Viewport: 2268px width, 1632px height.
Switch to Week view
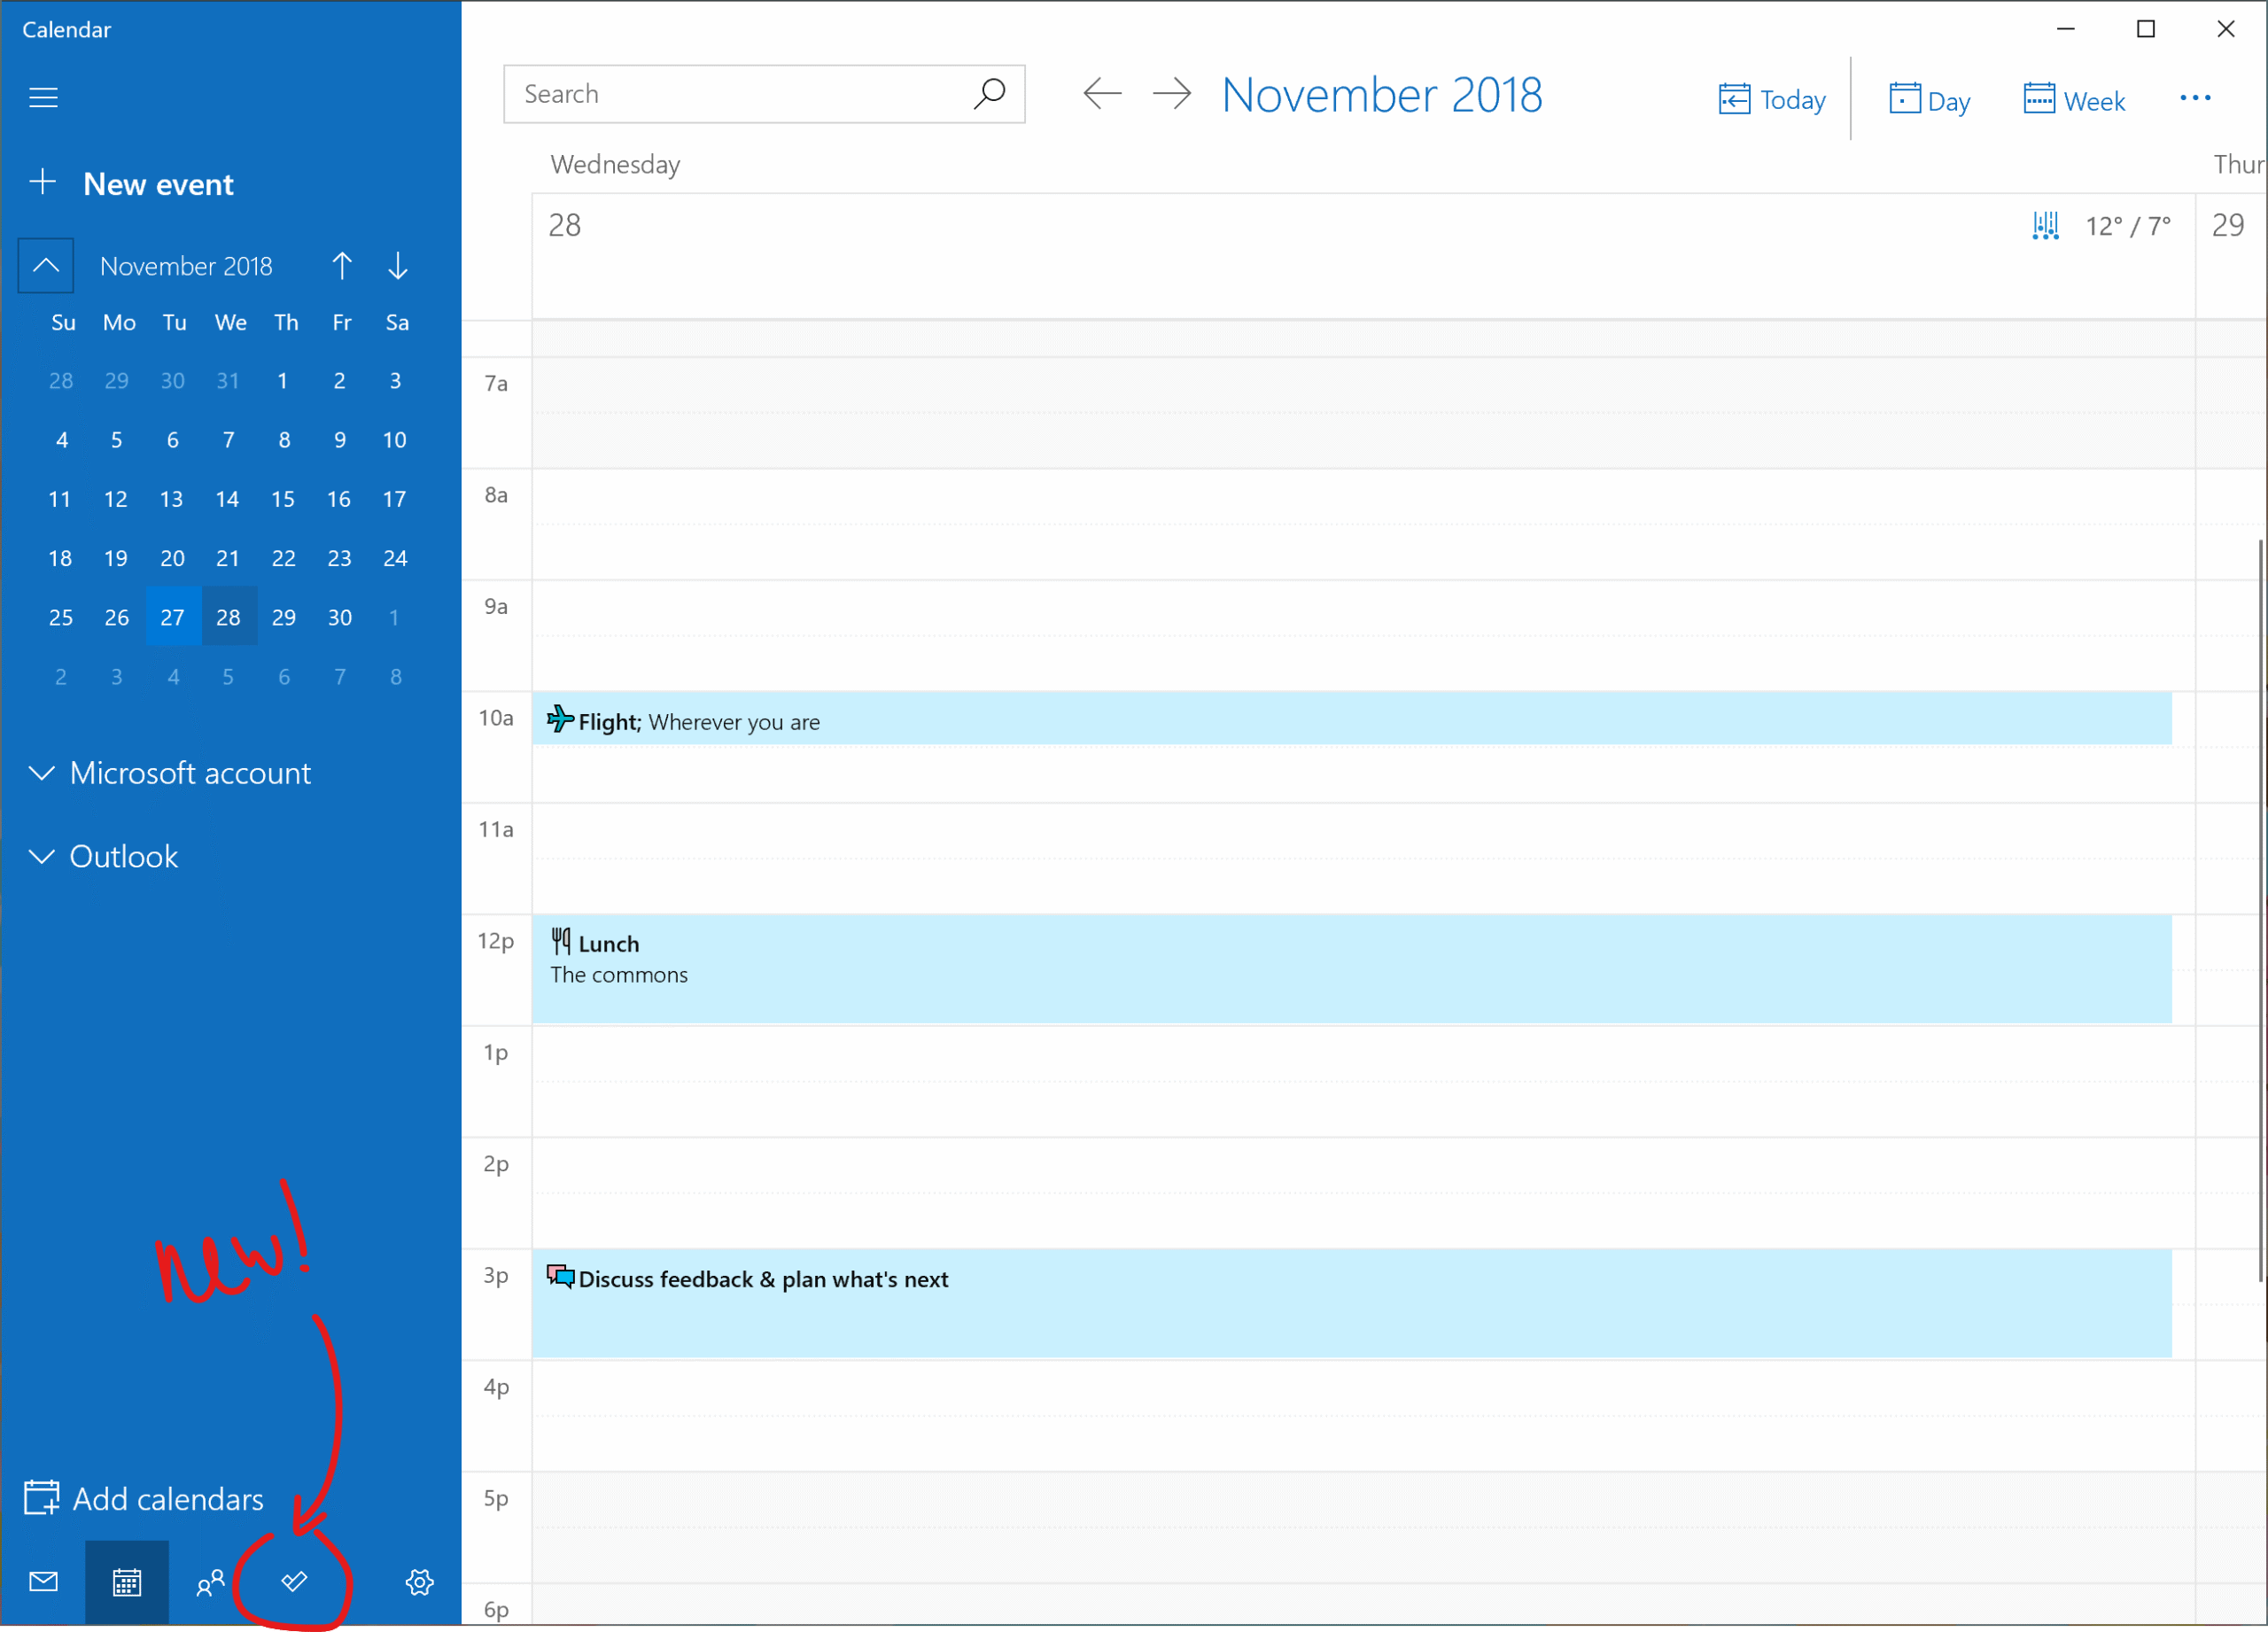[2074, 100]
